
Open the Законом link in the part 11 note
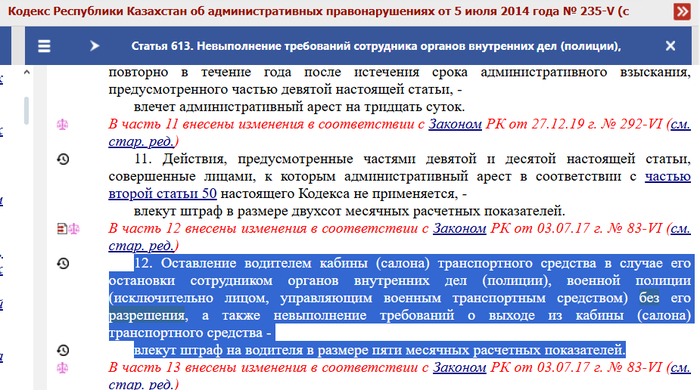point(455,124)
